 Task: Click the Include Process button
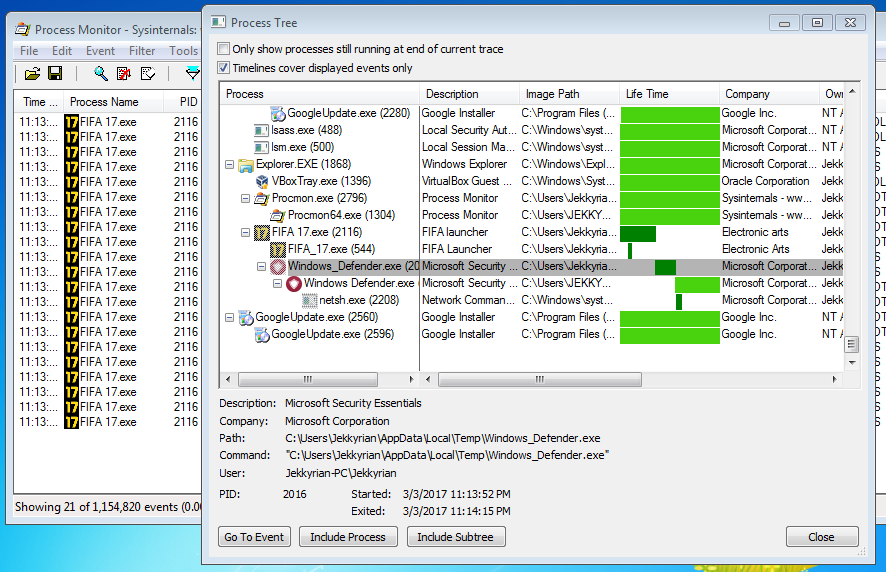click(348, 537)
